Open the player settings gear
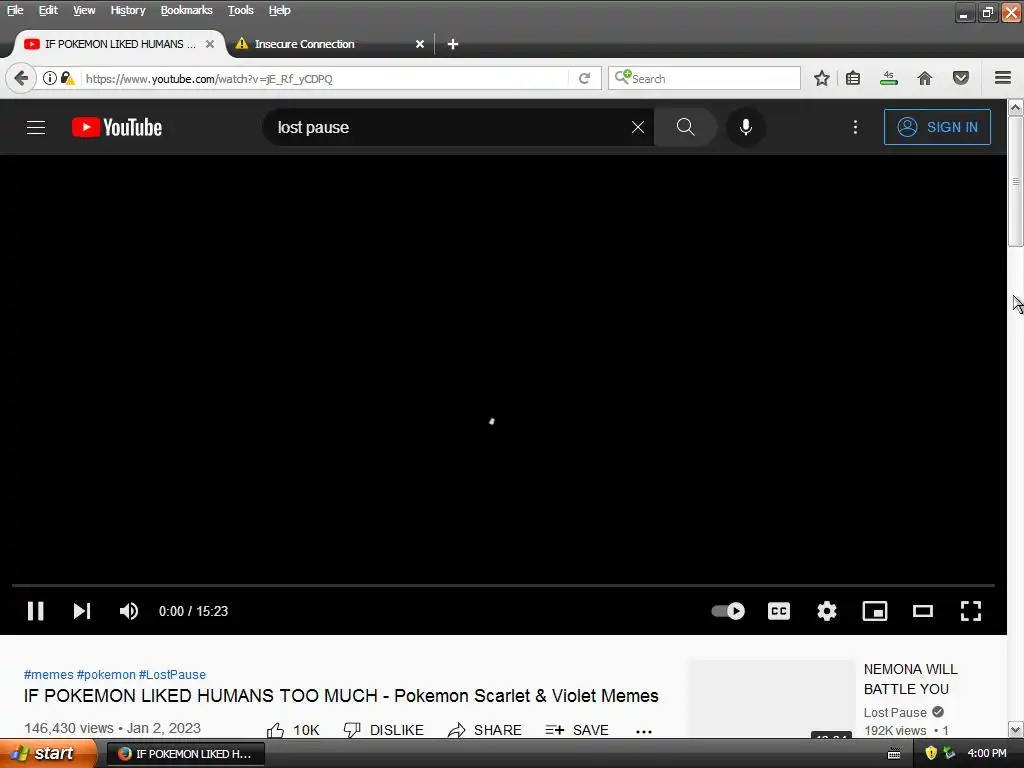This screenshot has height=768, width=1024. point(827,611)
